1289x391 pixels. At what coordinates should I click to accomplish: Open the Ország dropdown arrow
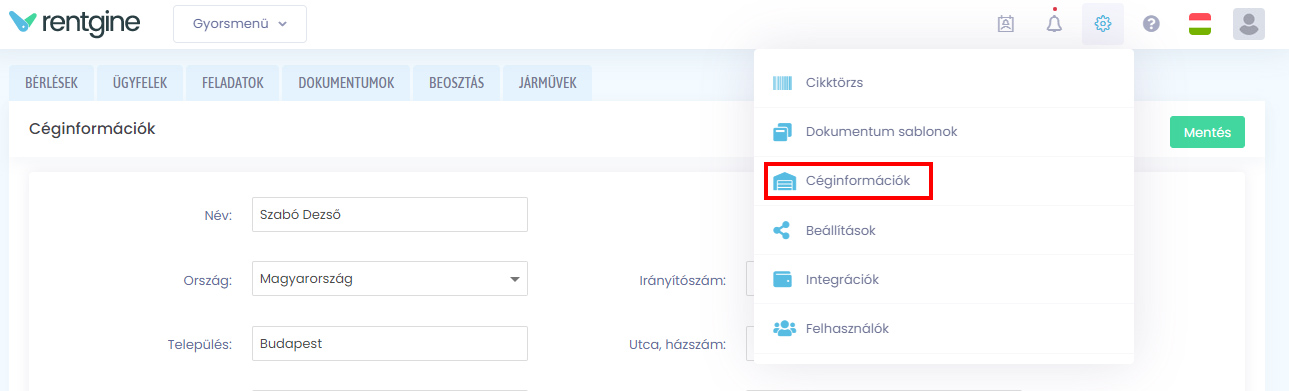tap(515, 279)
